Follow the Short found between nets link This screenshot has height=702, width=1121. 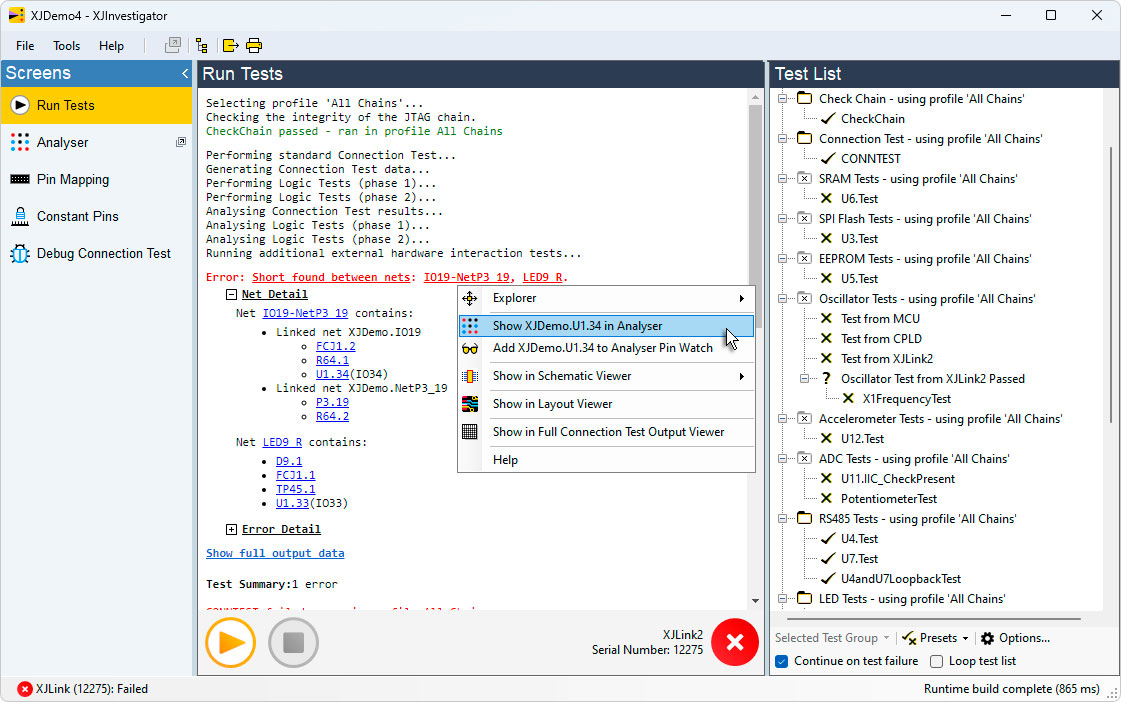pyautogui.click(x=331, y=277)
